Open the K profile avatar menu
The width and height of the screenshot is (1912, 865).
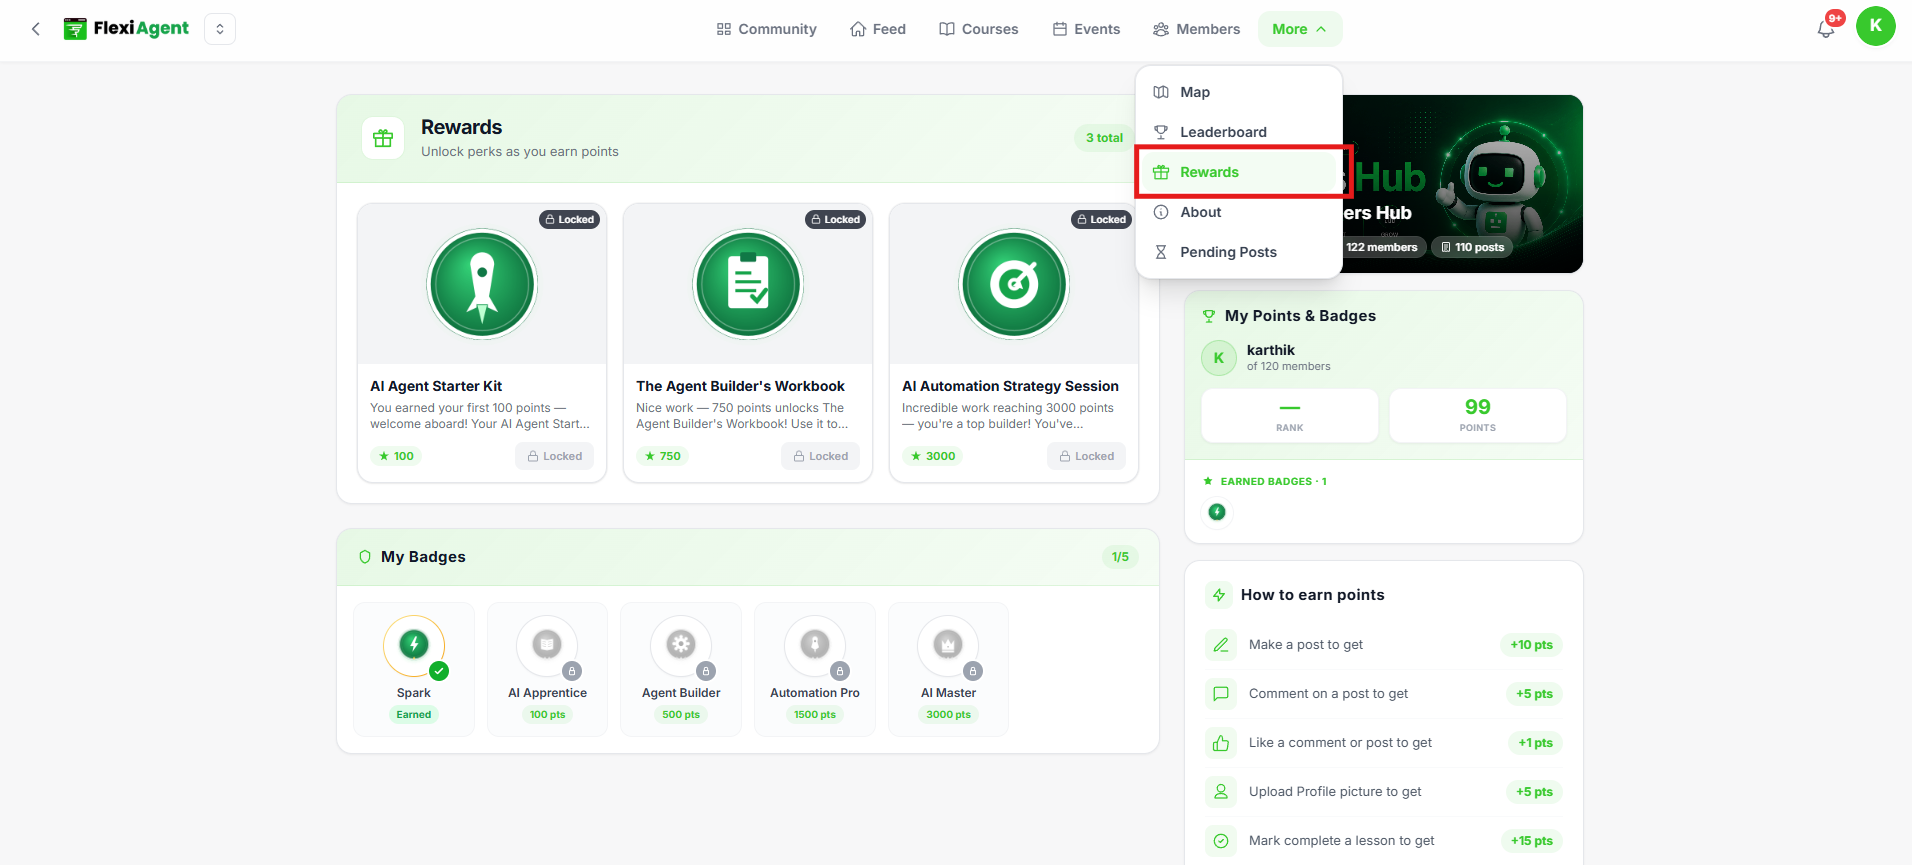coord(1876,26)
